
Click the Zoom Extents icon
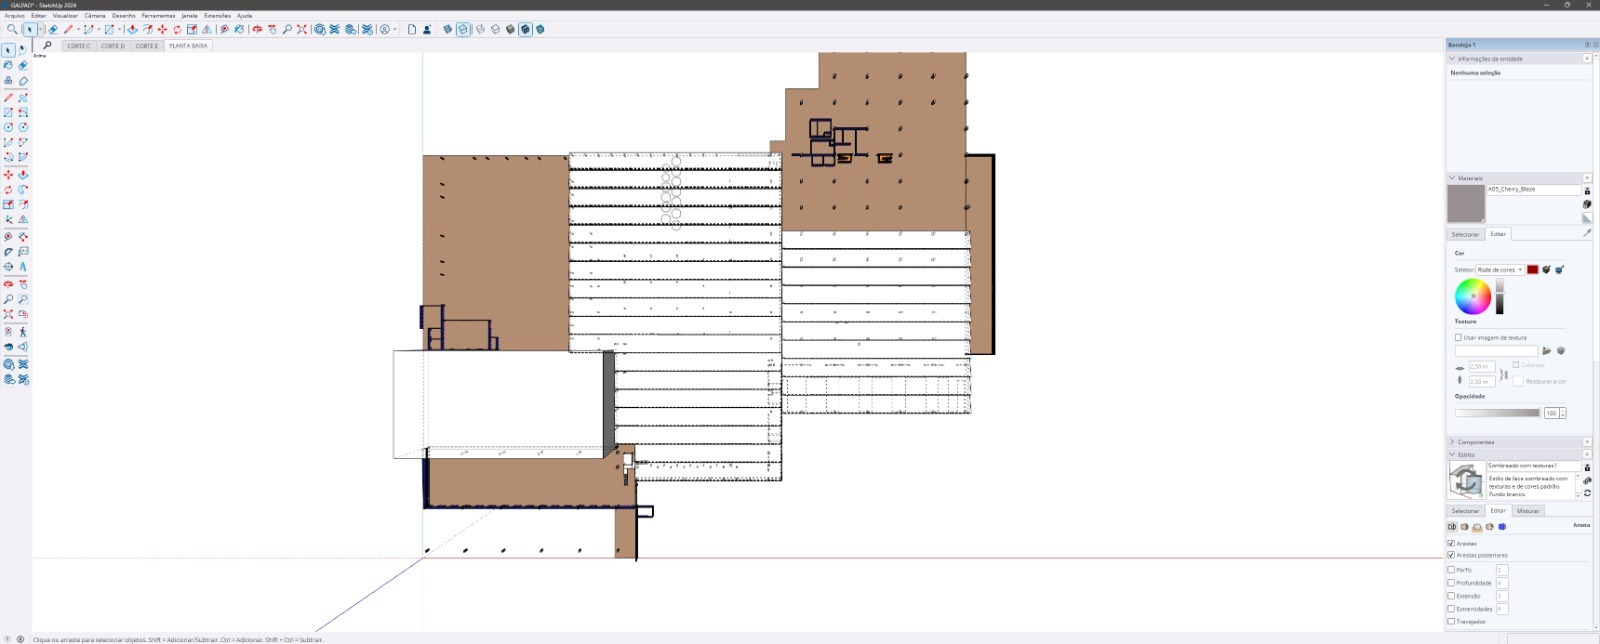[x=301, y=30]
